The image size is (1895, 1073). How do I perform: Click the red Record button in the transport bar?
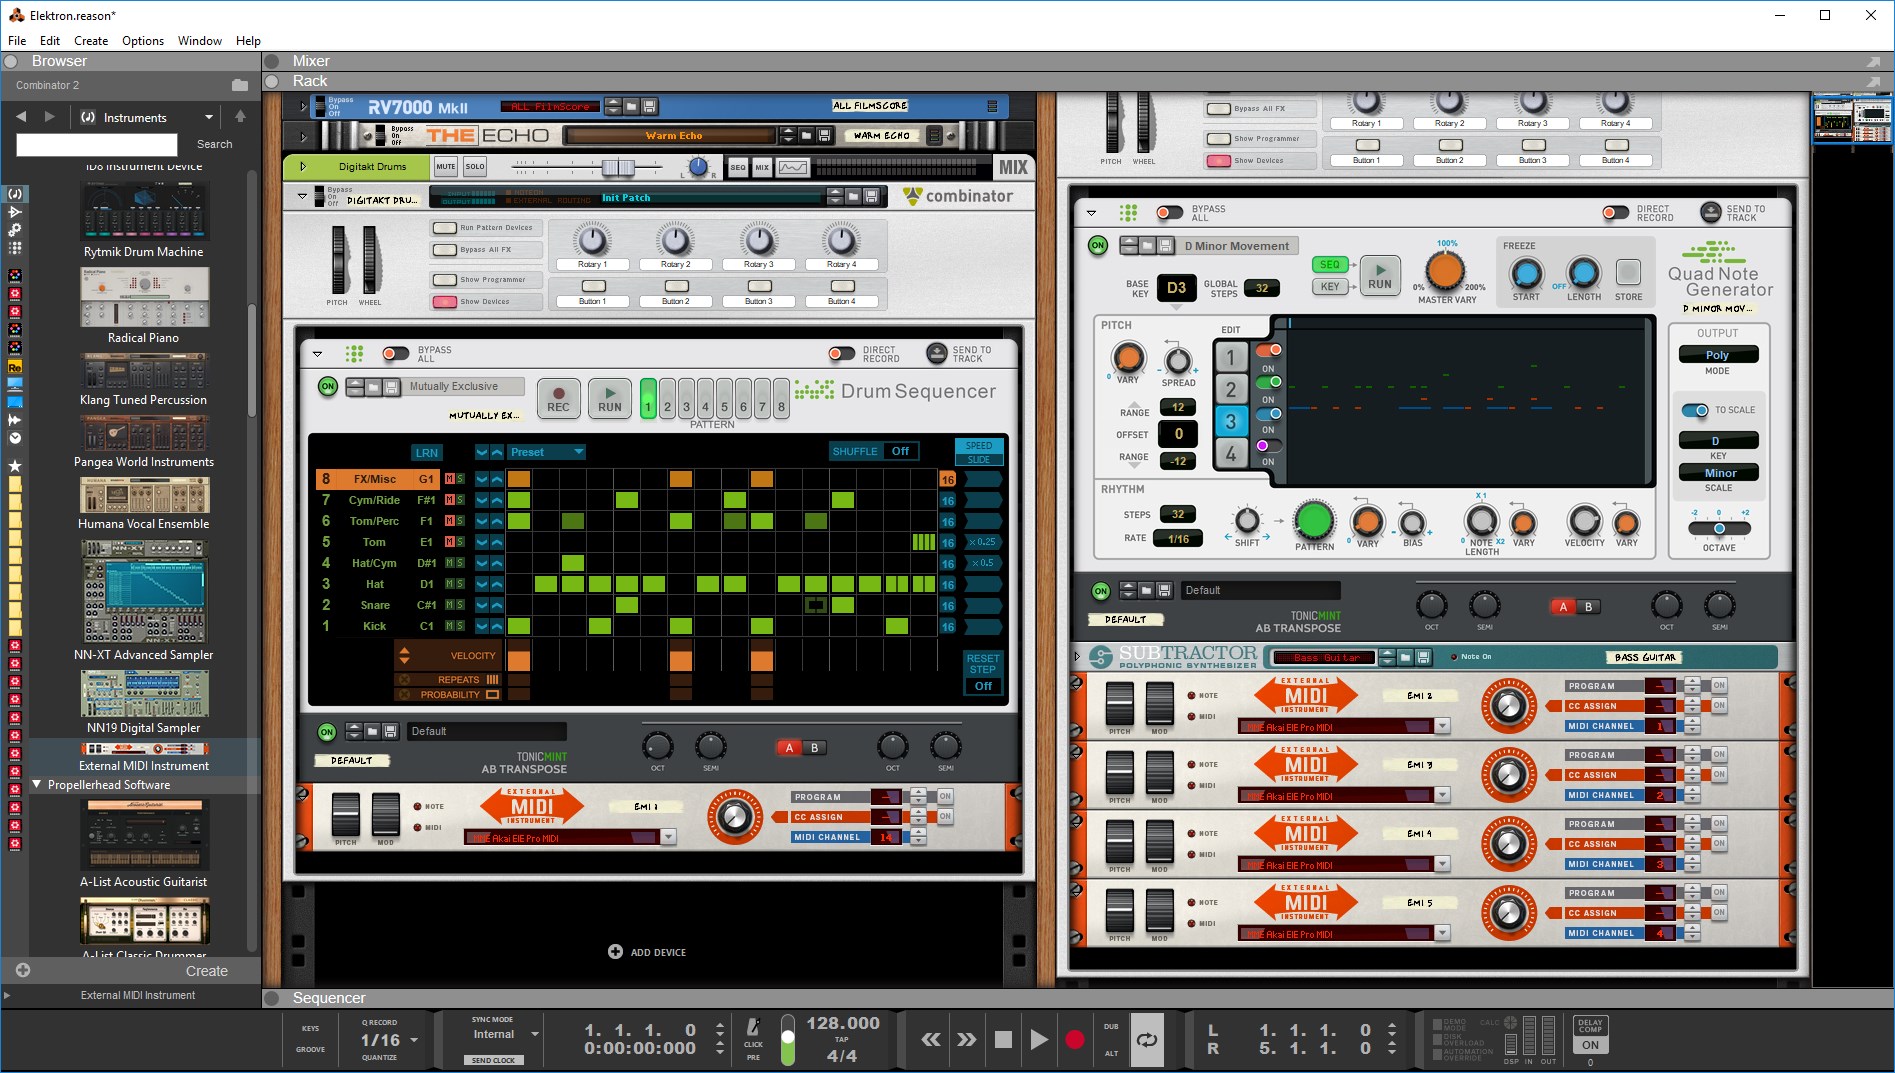click(x=1075, y=1040)
